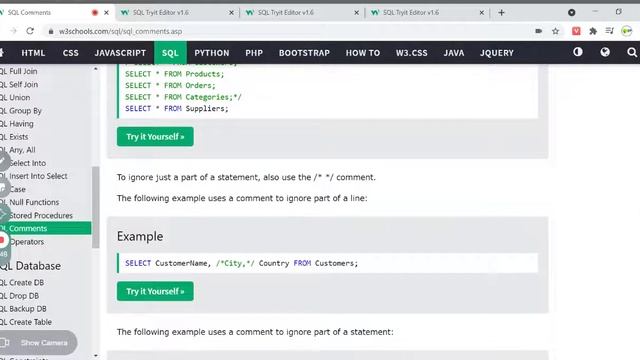Click the sidebar scroll down arrow
The height and width of the screenshot is (360, 640).
[96, 356]
